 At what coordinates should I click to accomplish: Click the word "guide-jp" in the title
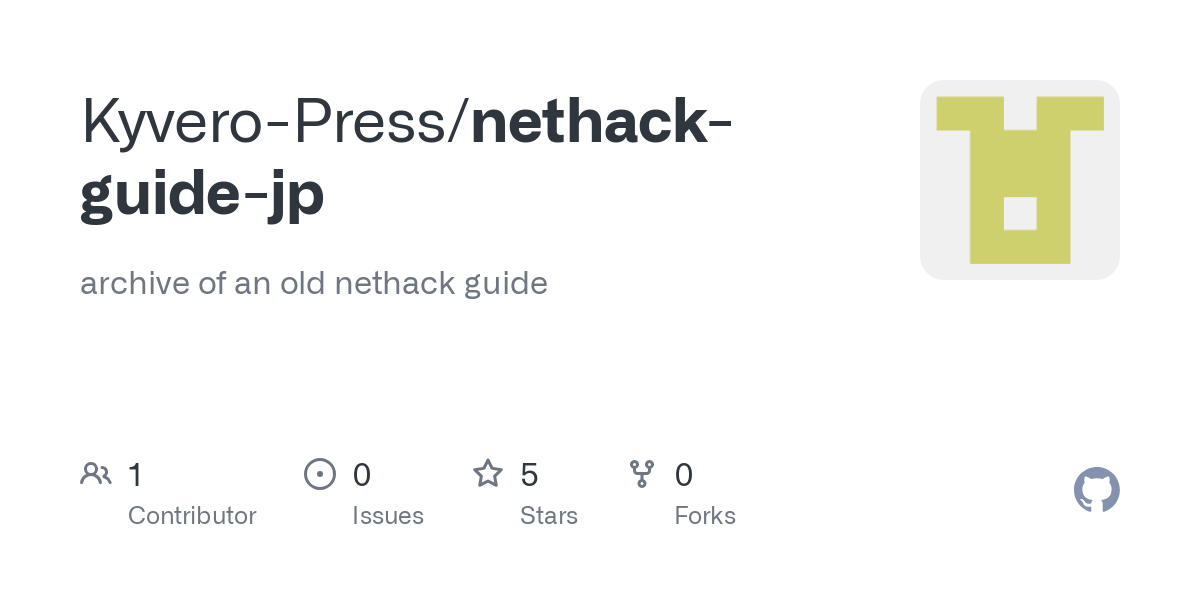click(x=202, y=191)
